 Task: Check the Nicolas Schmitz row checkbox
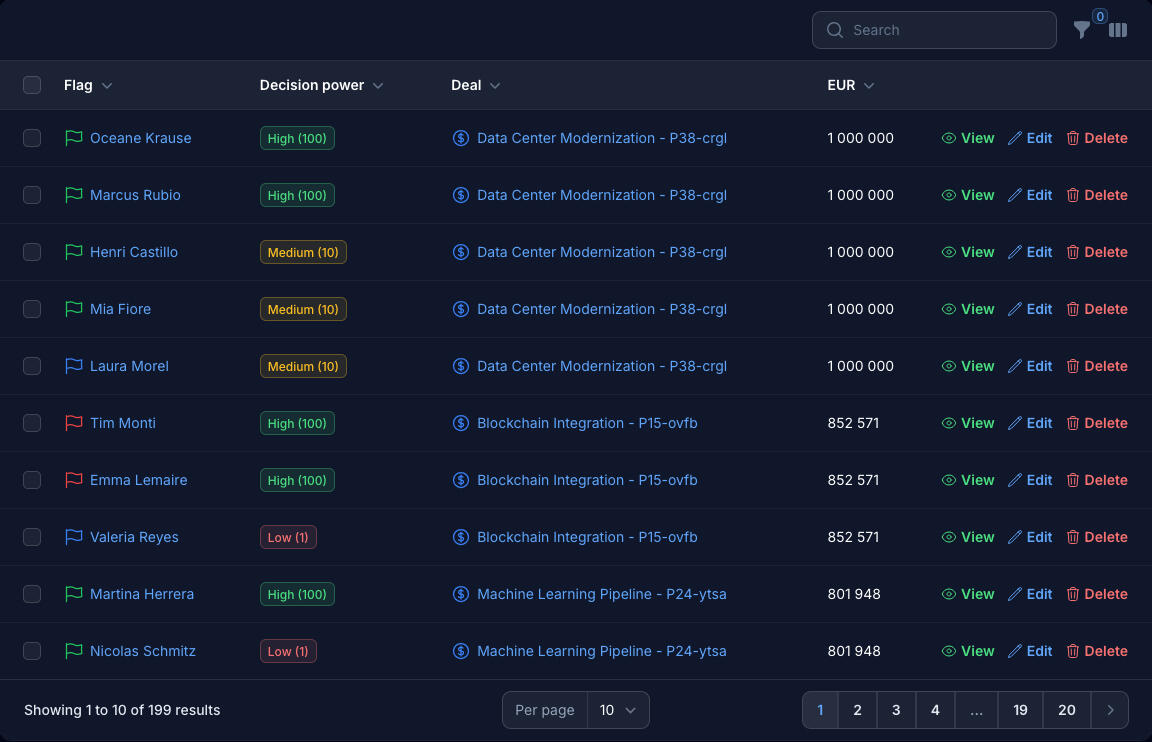coord(32,651)
